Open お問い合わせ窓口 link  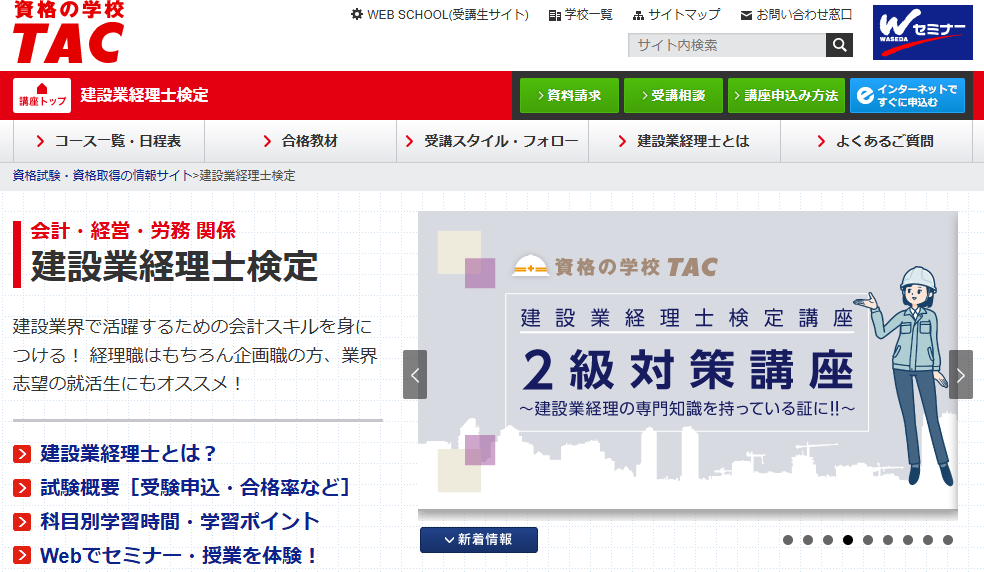coord(796,14)
